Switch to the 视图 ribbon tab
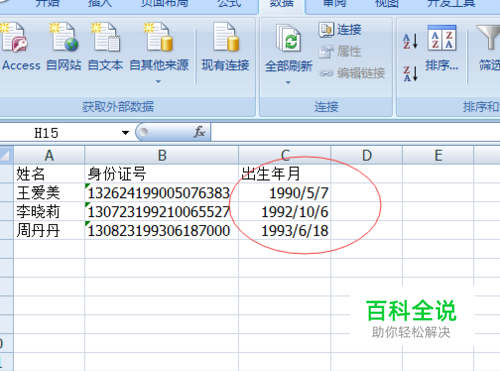 387,4
